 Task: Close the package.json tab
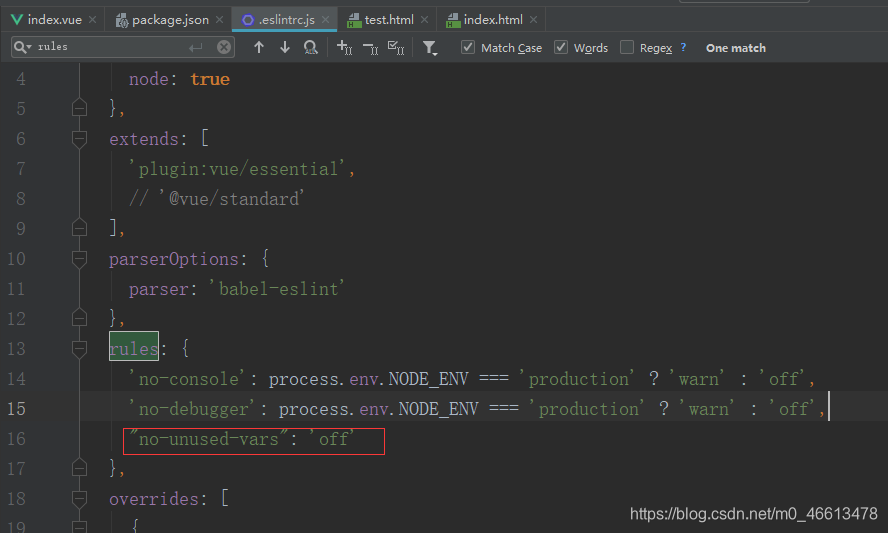click(x=219, y=20)
